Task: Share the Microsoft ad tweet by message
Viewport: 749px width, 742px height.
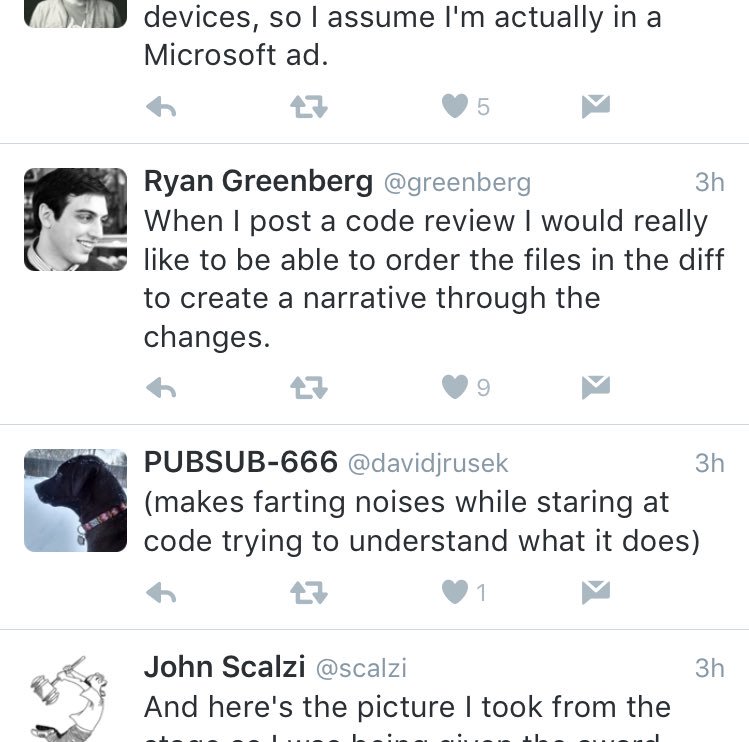Action: point(596,106)
